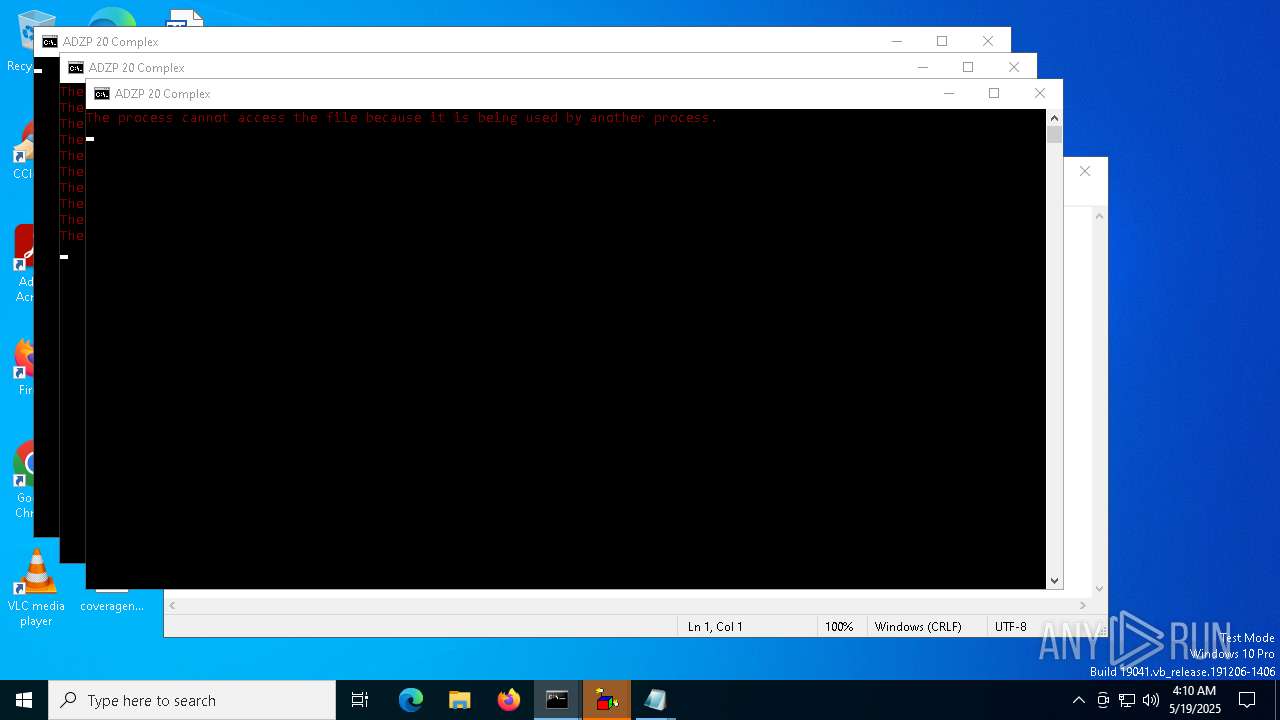Click the front ADZP 20 Complex title text

[162, 94]
